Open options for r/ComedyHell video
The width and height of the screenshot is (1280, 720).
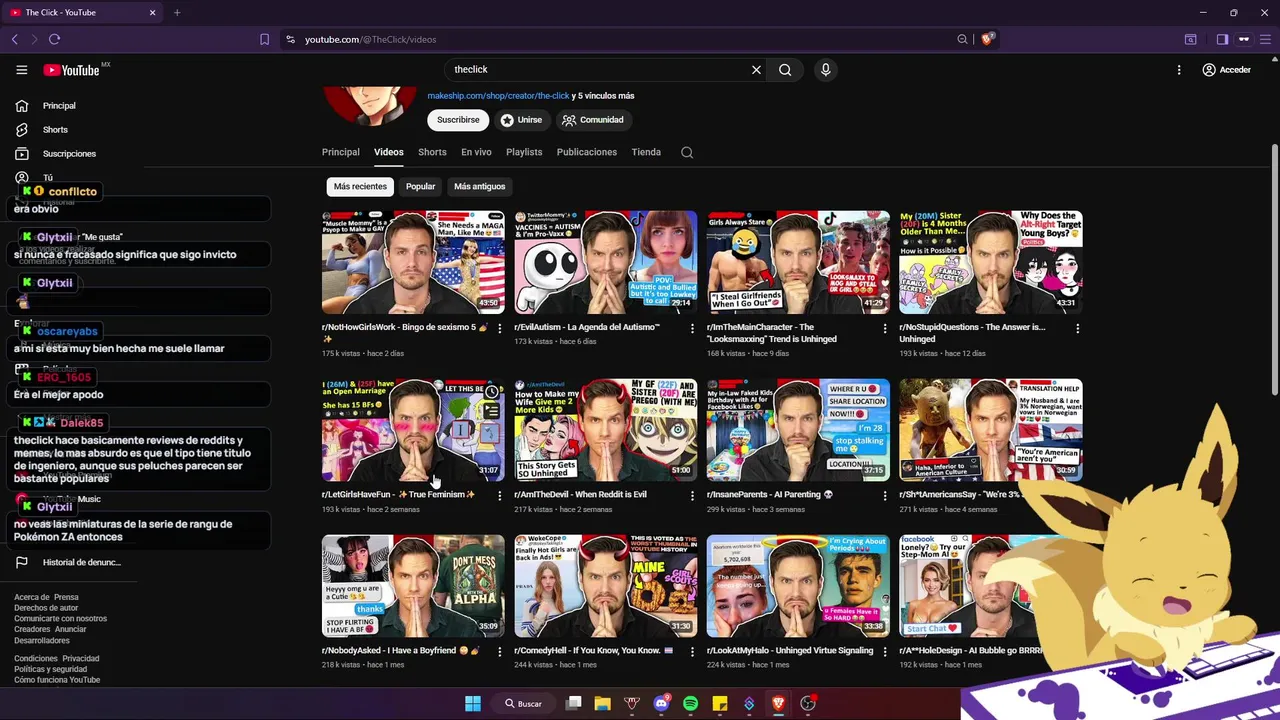[x=692, y=651]
